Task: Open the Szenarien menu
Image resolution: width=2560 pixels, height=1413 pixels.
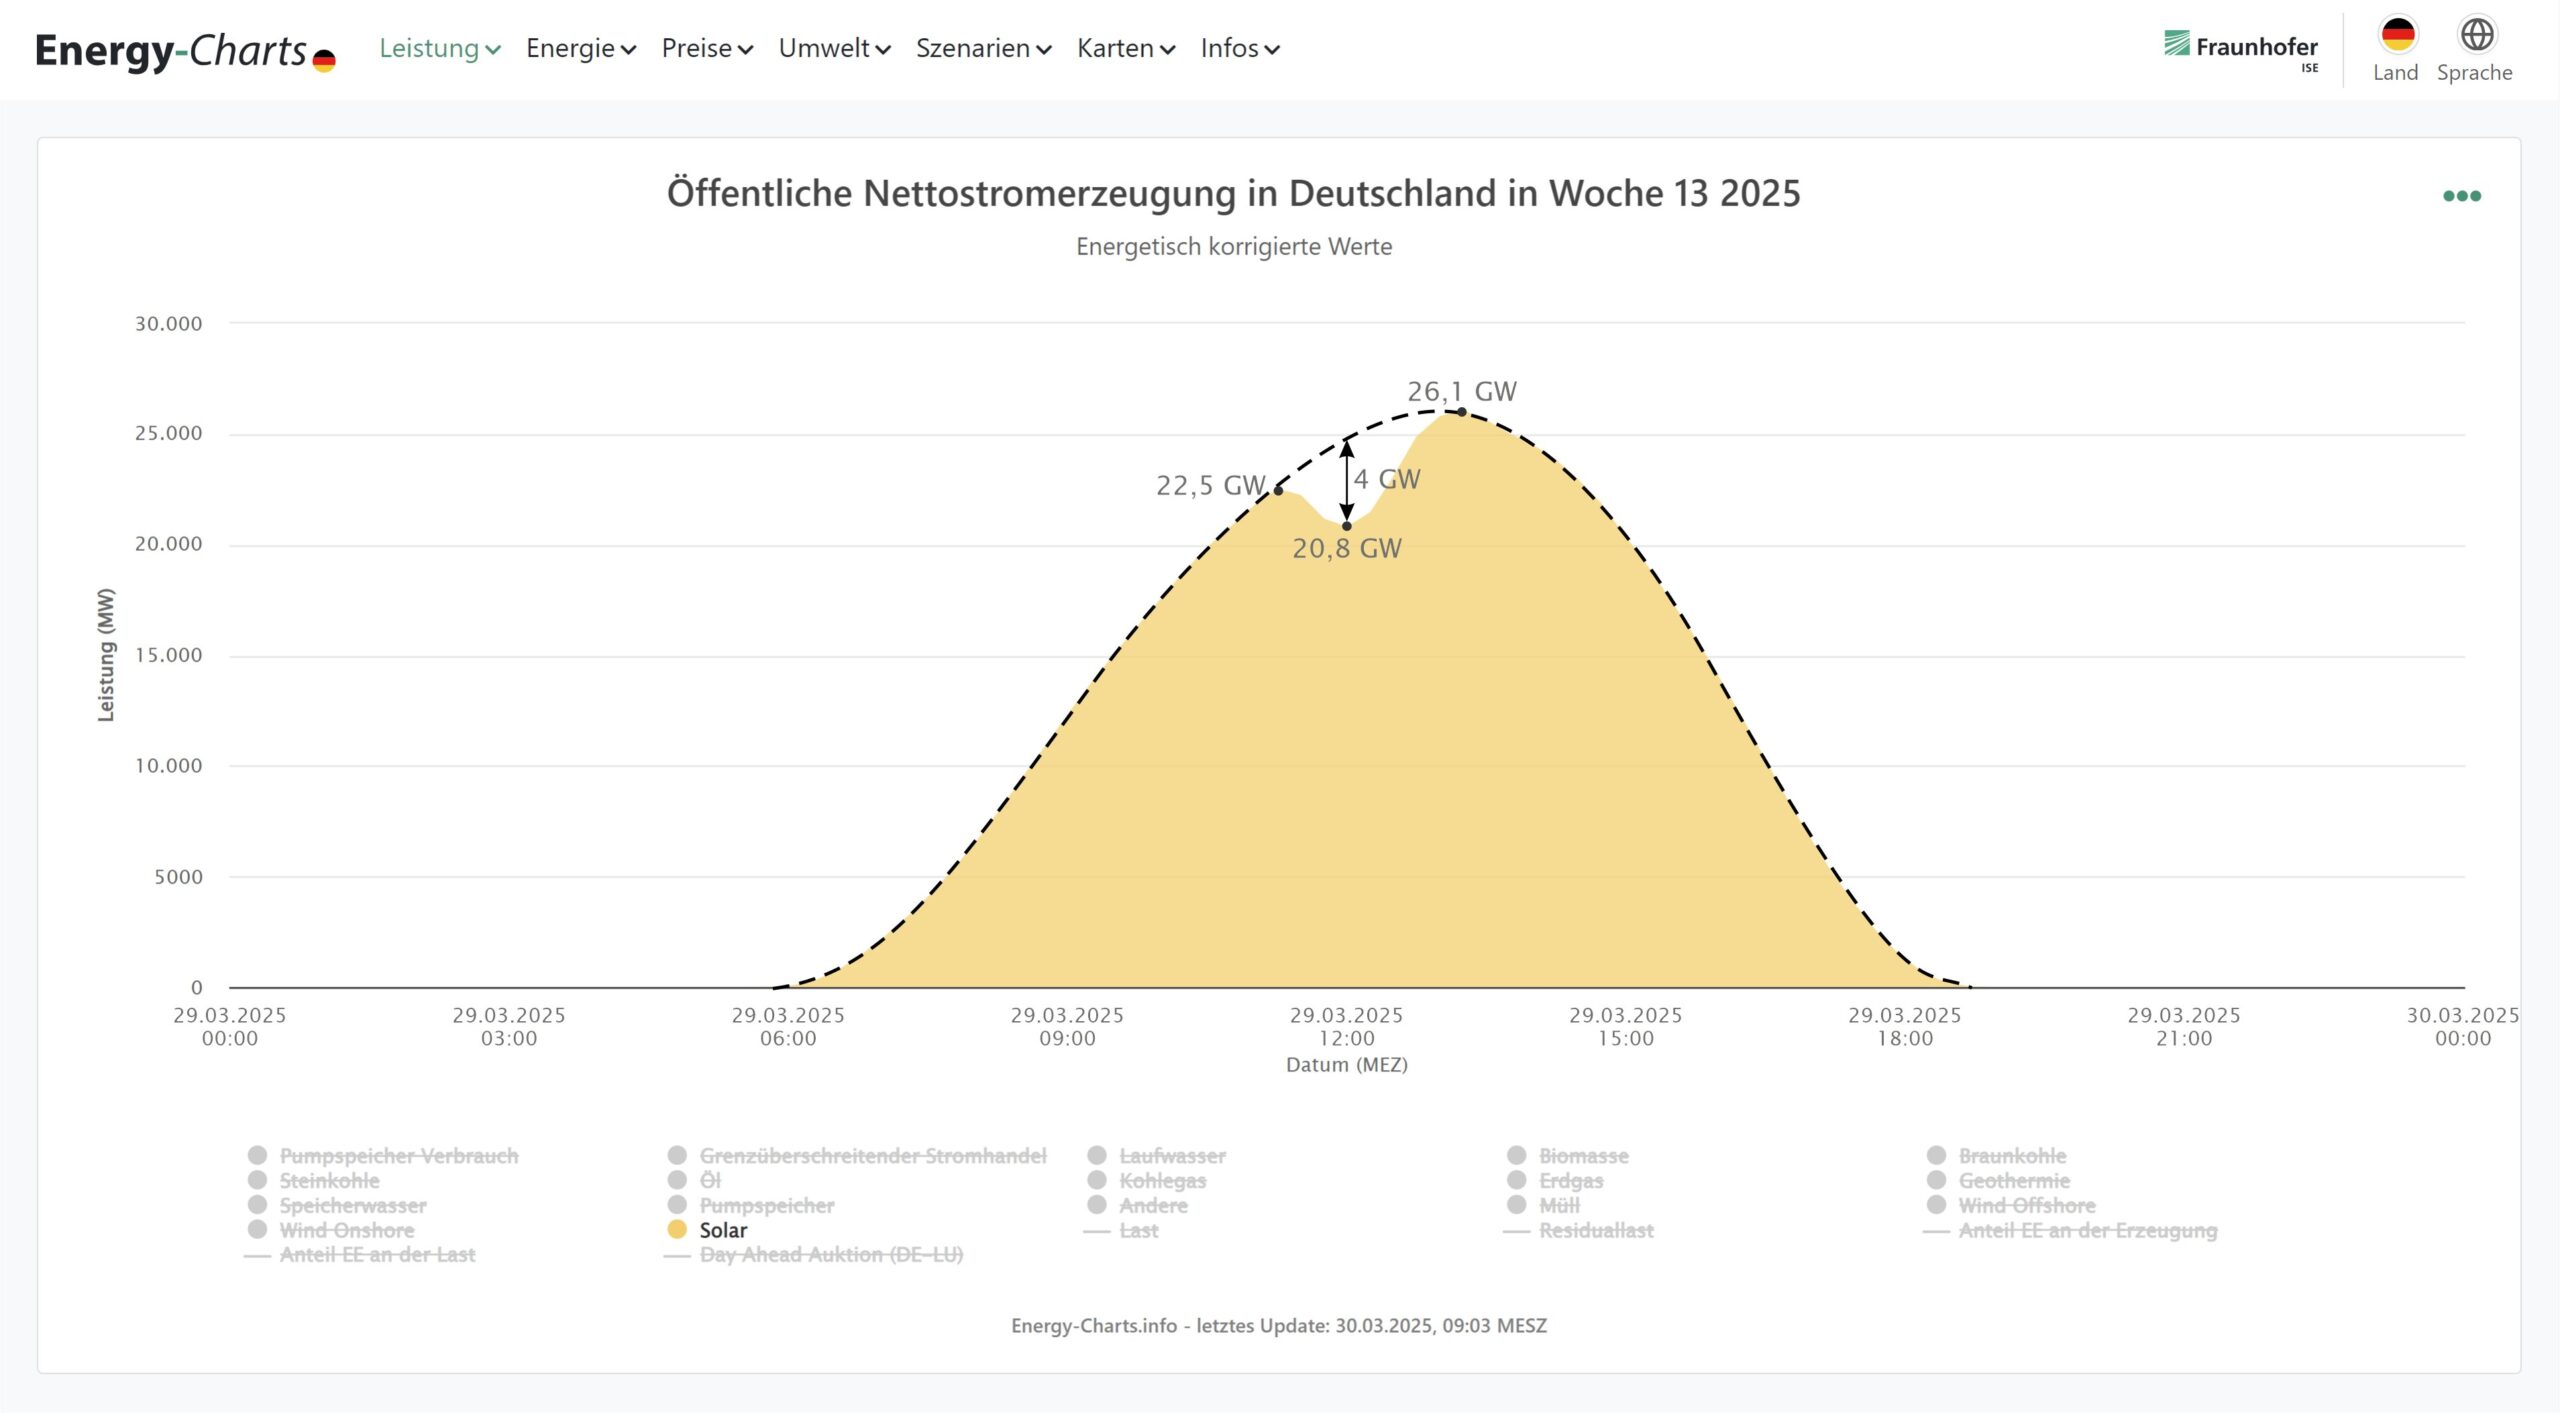Action: click(x=983, y=49)
